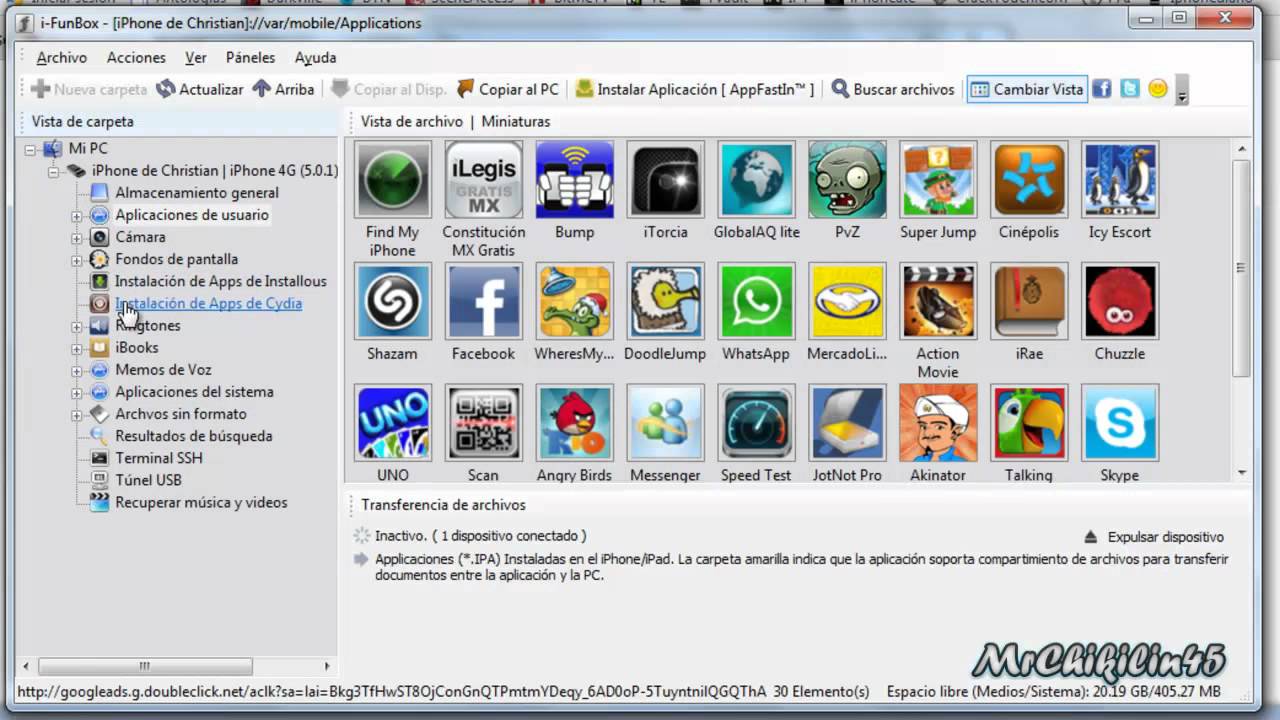
Task: Select the WhatsApp app icon
Action: pyautogui.click(x=756, y=302)
